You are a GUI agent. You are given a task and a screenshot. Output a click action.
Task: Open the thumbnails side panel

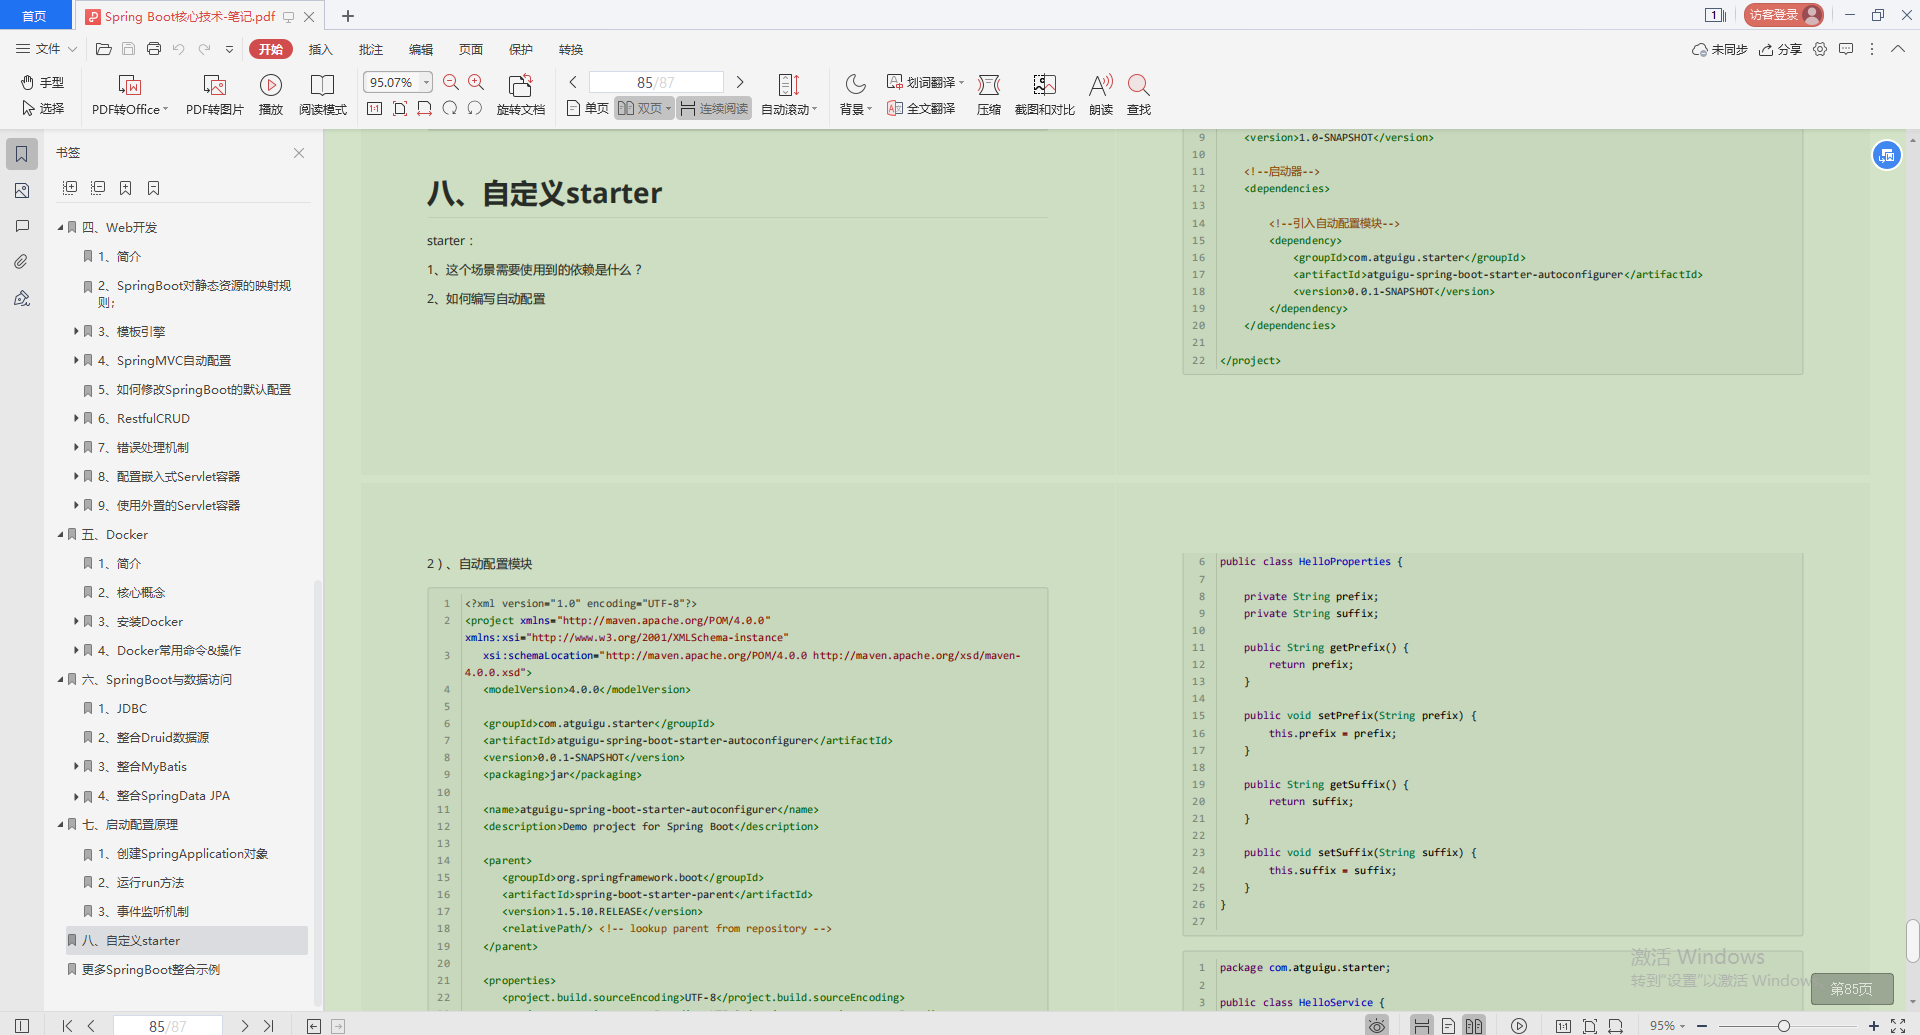(x=22, y=190)
